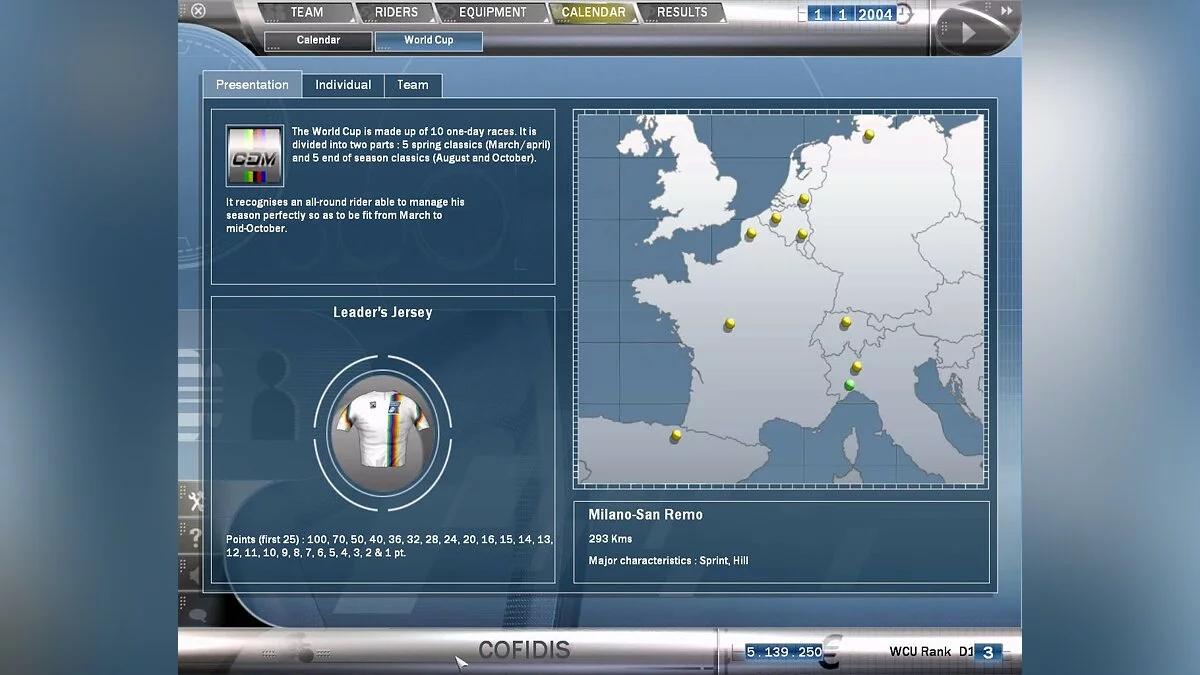
Task: Open the EQUIPMENT main menu tab
Action: pos(493,13)
